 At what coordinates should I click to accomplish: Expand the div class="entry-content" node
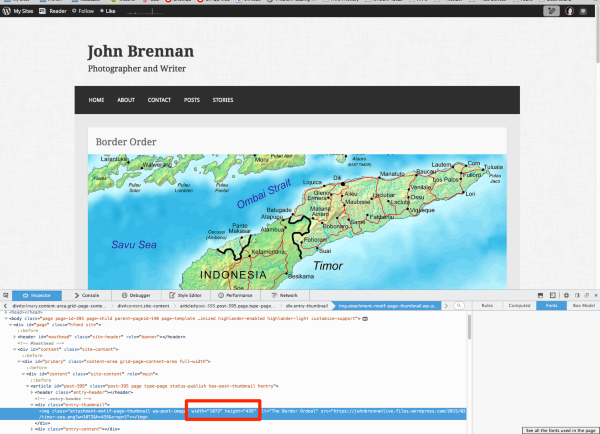[x=32, y=429]
